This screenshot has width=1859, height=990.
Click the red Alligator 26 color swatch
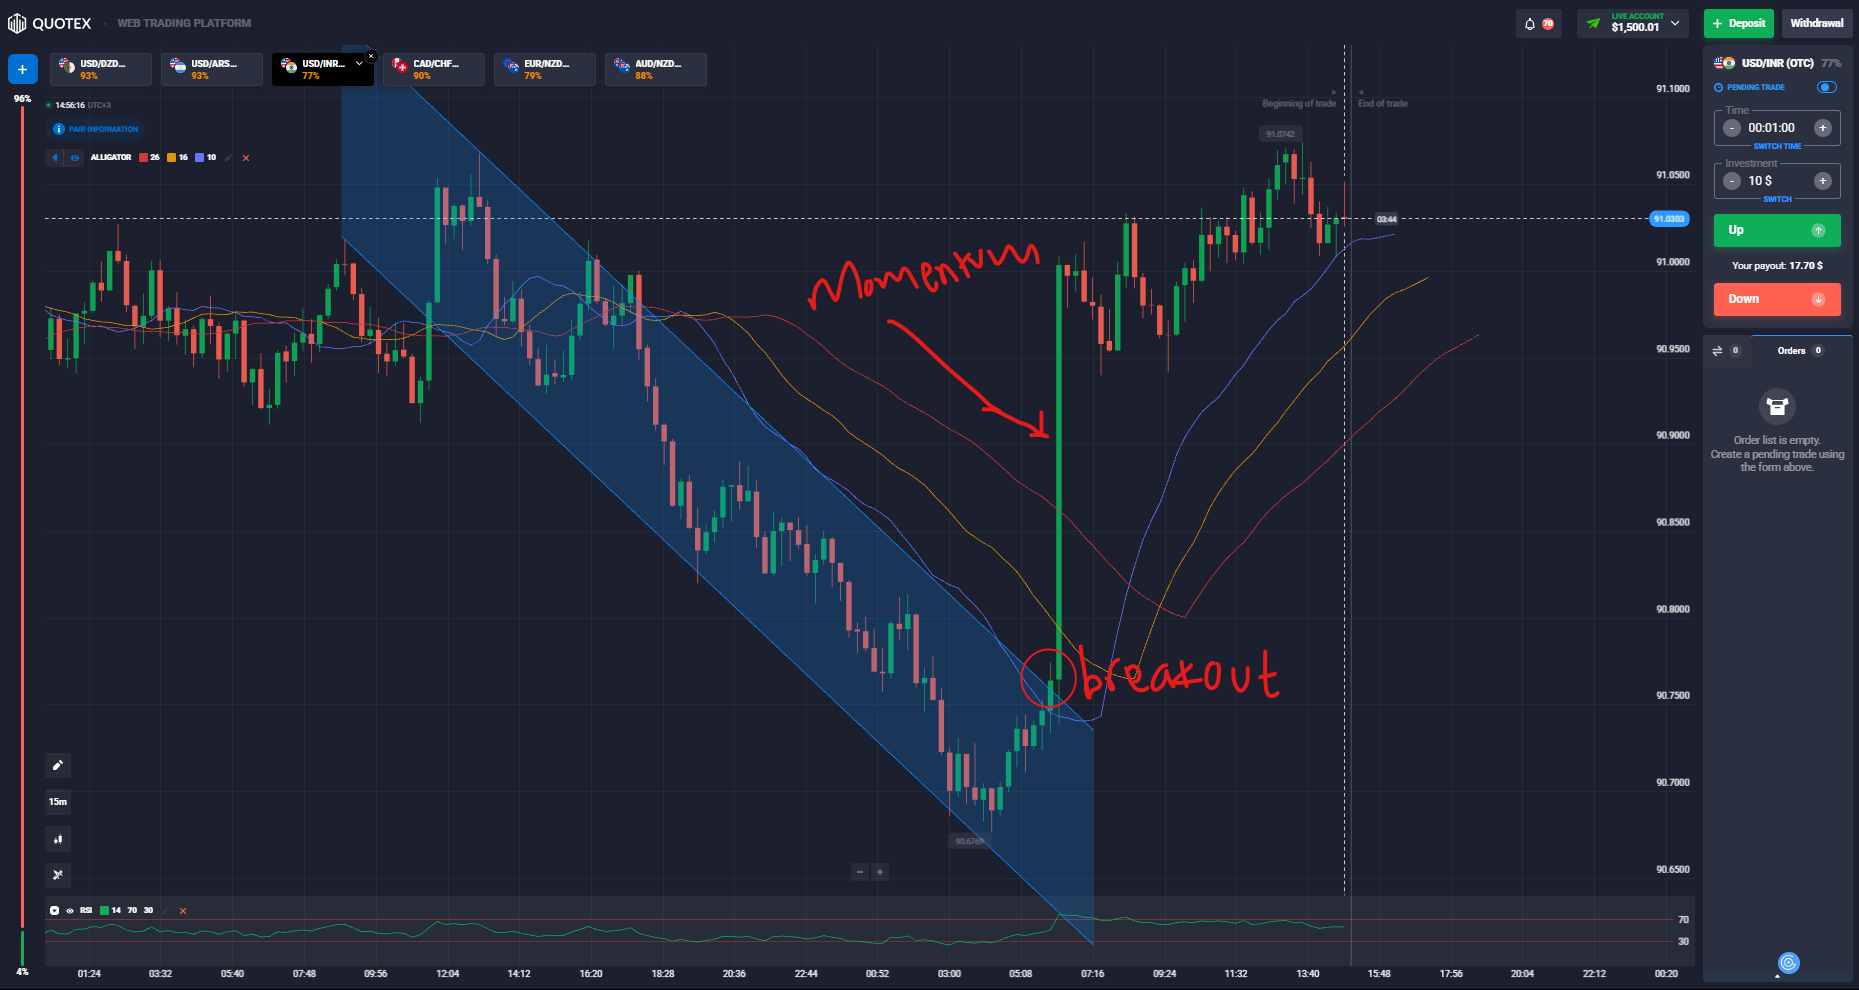pos(143,157)
